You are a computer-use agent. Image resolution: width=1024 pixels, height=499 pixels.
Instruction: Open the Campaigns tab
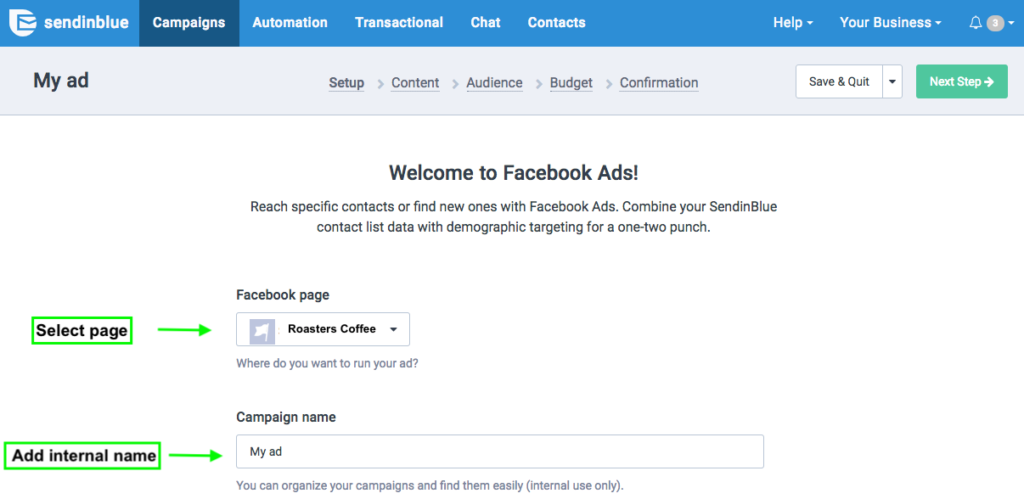pos(189,23)
